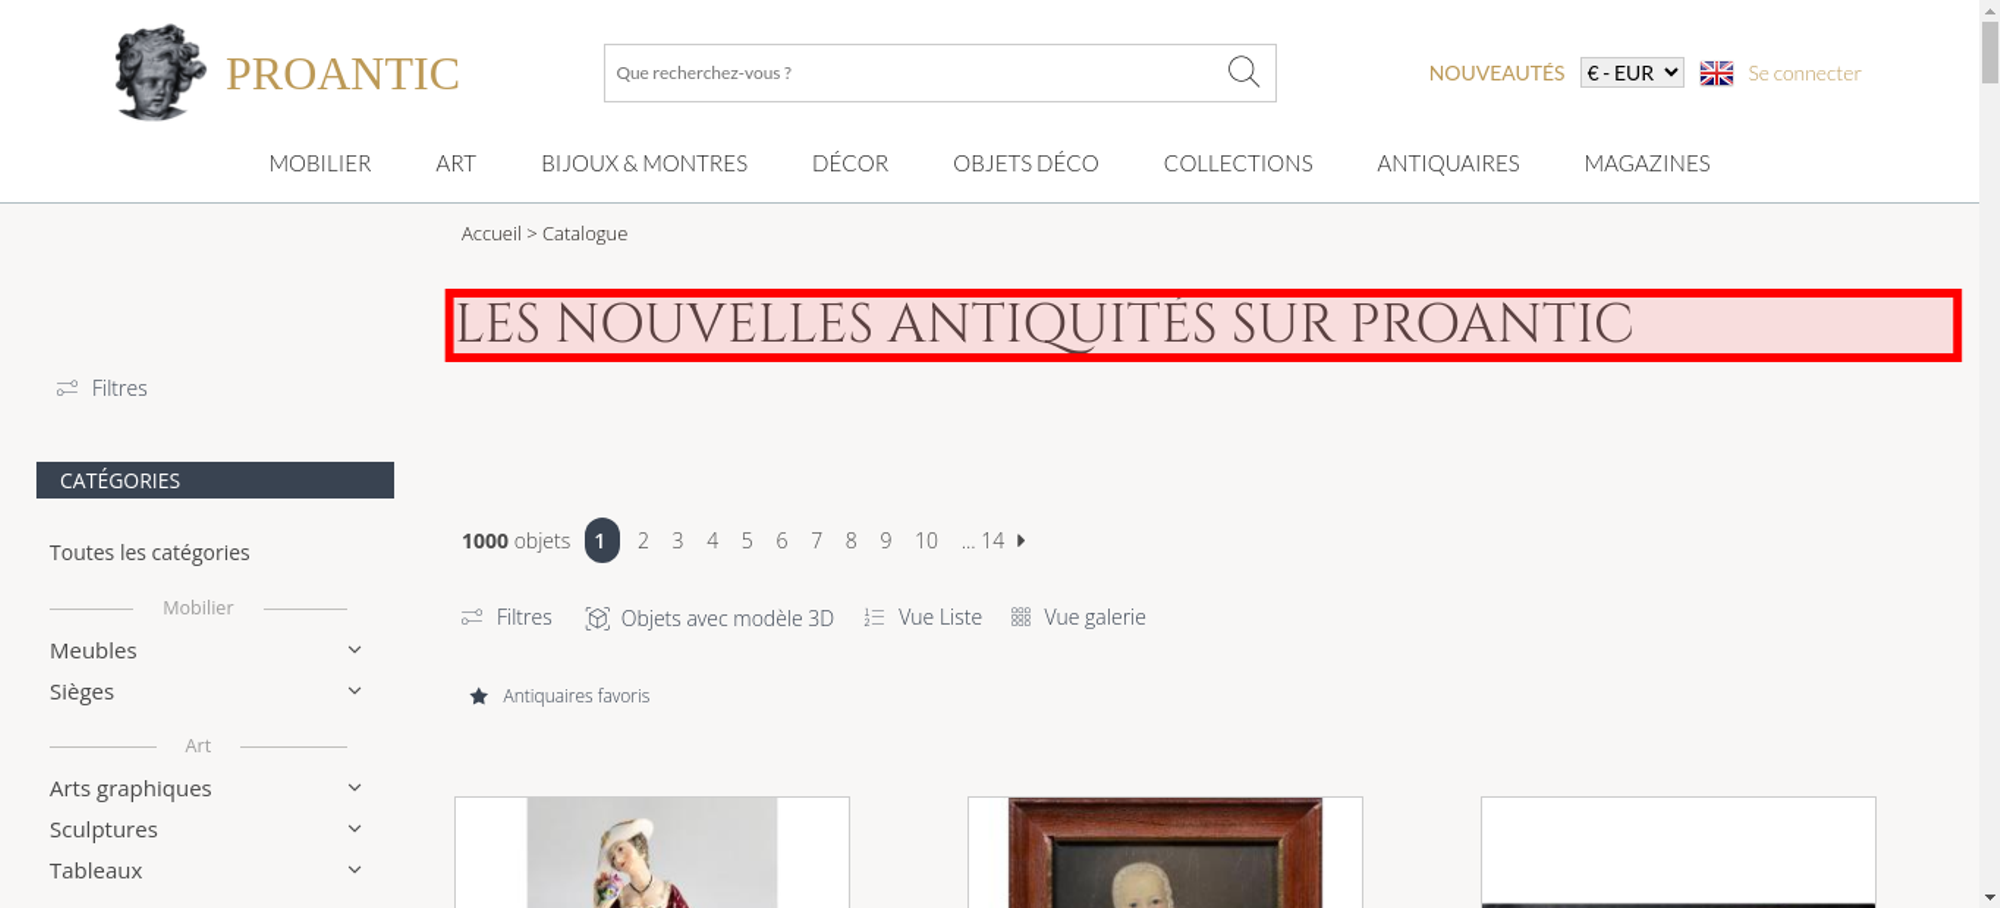
Task: Open the ANTIQUAIRES menu
Action: (1448, 163)
